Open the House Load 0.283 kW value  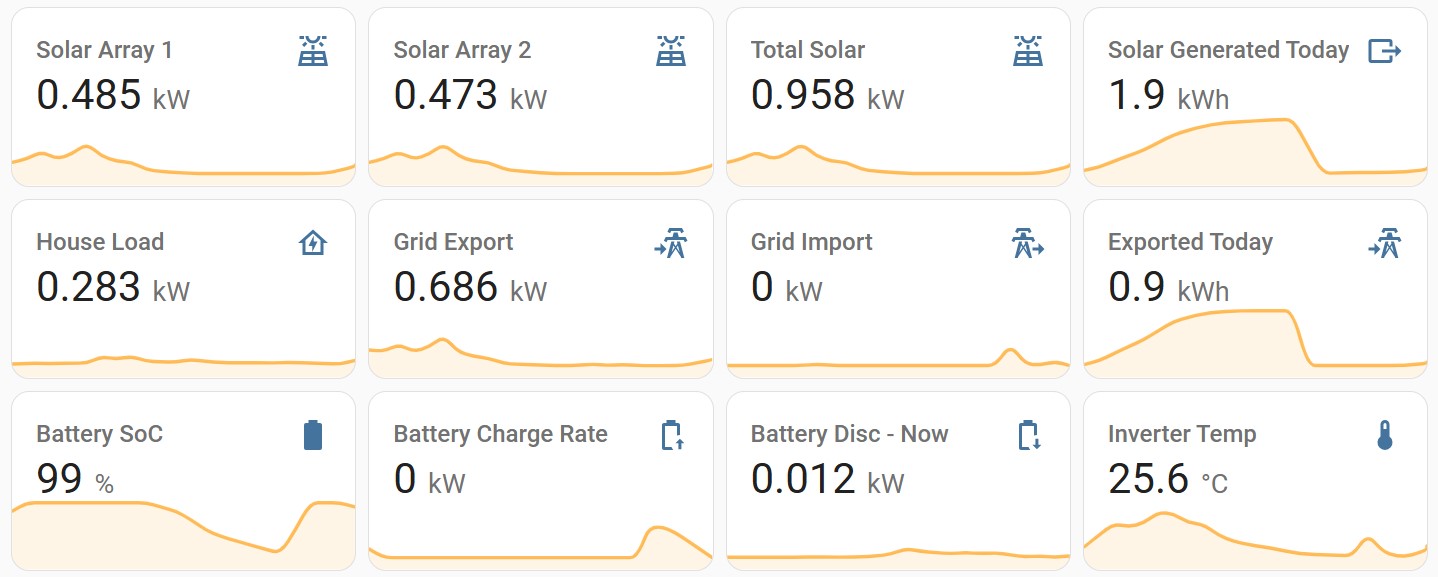click(112, 288)
